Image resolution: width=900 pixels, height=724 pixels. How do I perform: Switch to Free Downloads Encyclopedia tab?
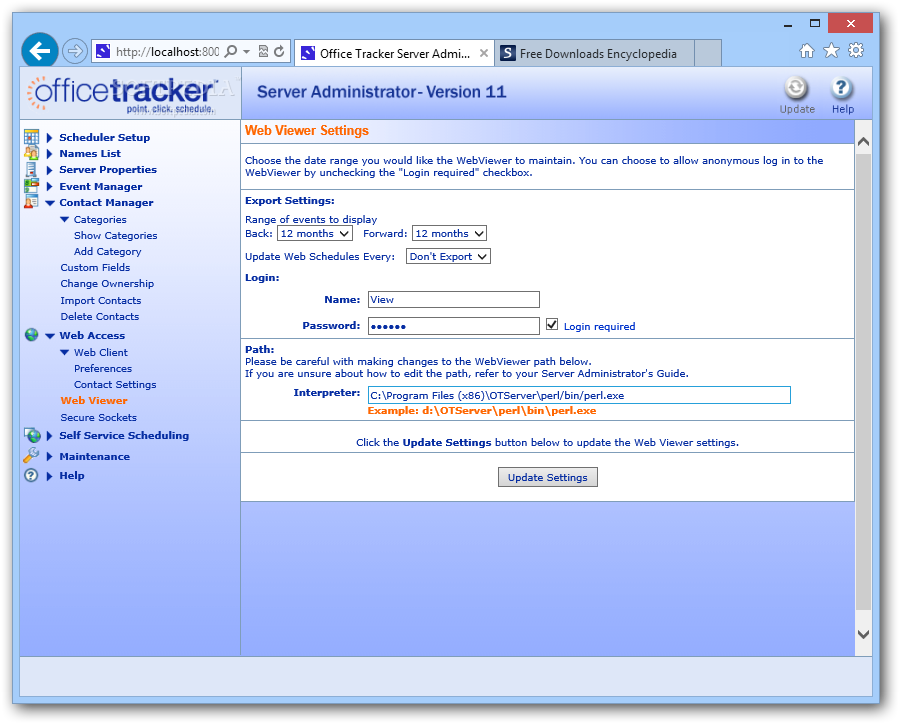click(x=594, y=53)
